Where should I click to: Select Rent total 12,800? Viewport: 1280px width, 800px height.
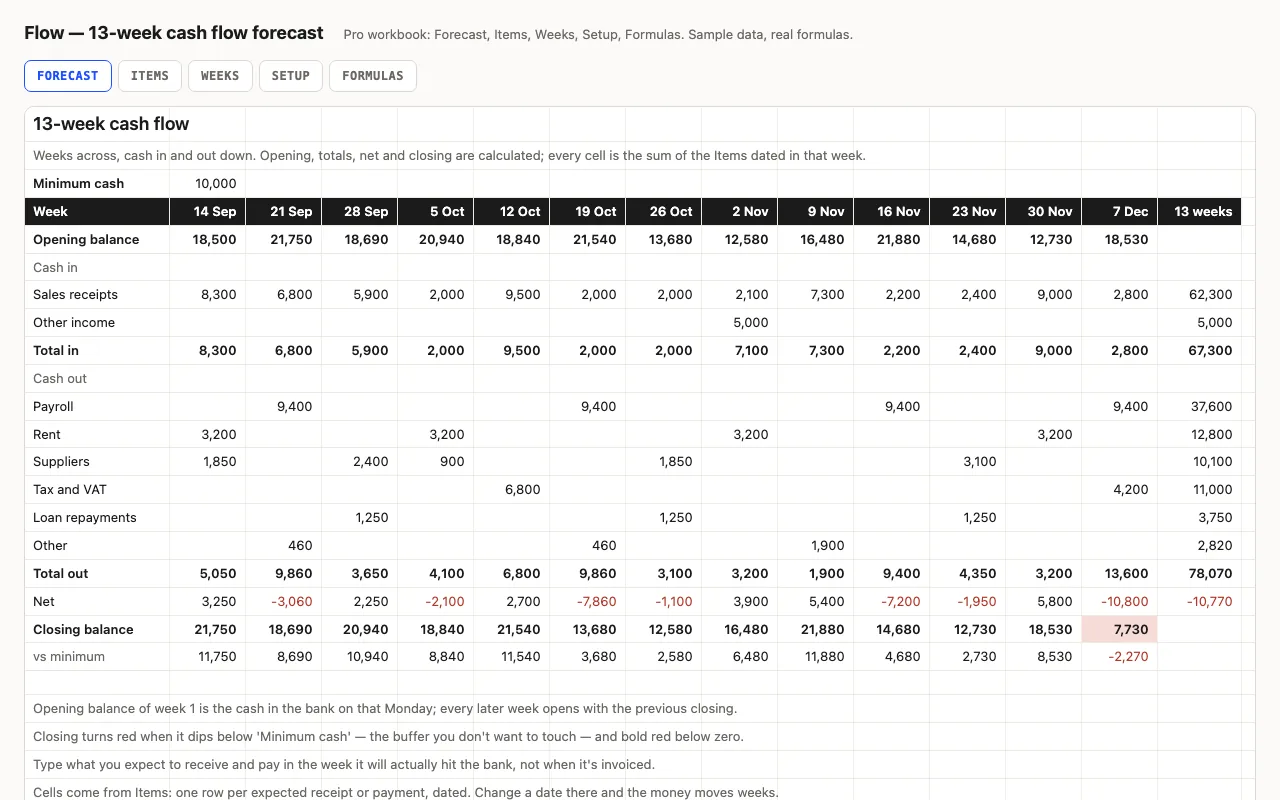(x=1199, y=435)
